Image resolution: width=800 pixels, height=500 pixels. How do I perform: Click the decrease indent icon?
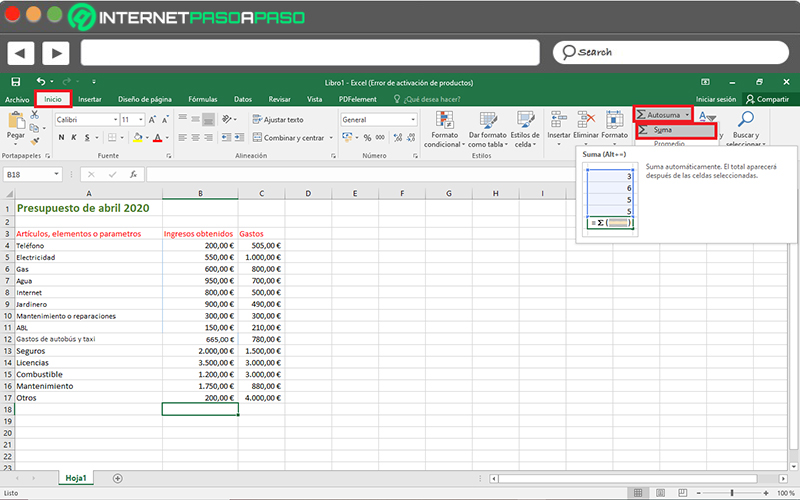click(x=227, y=138)
